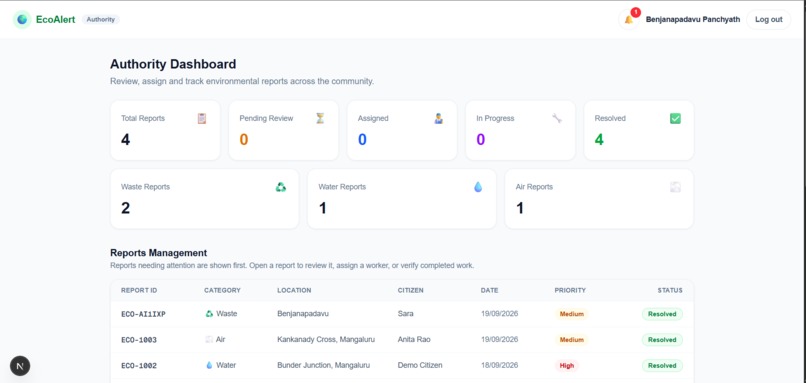
Task: Click the 18/09/2026 date cell
Action: click(499, 365)
